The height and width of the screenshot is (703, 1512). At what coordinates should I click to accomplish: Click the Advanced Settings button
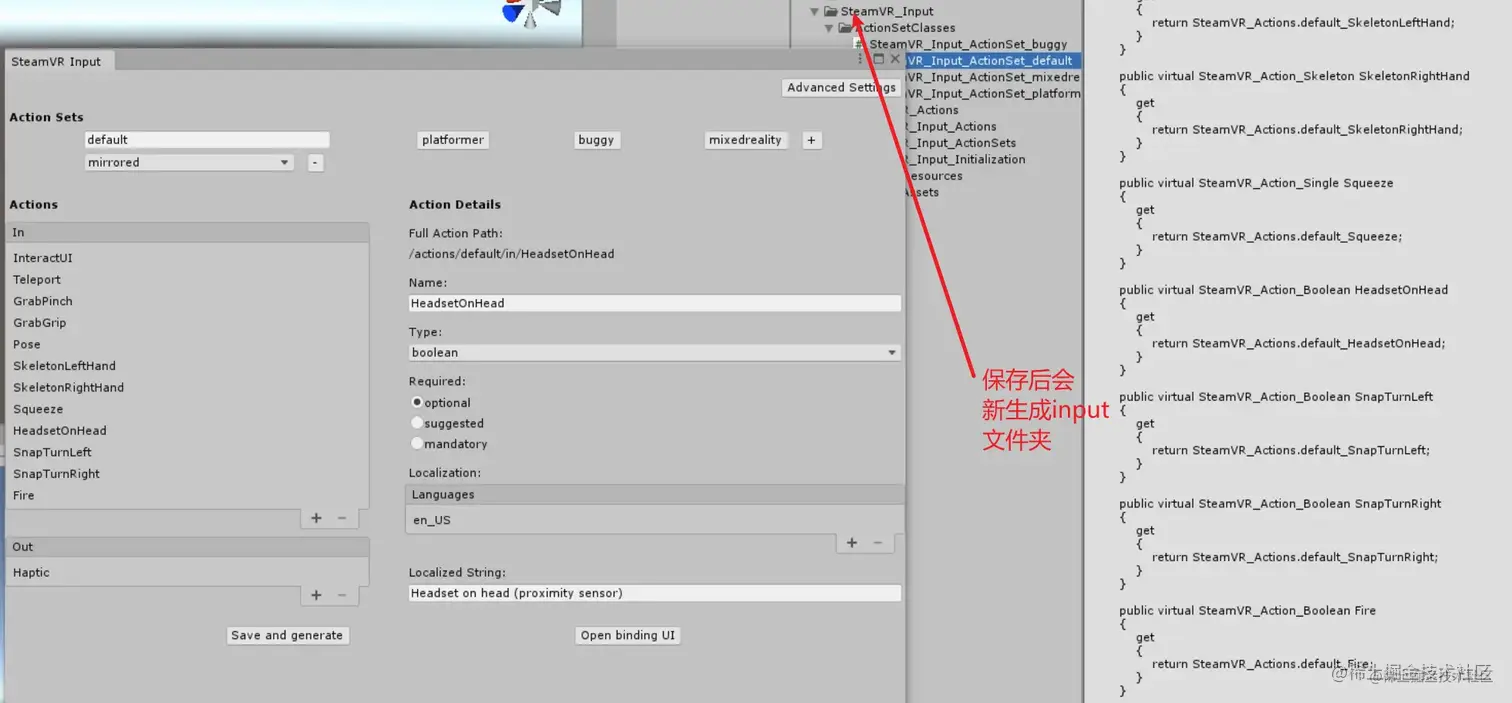point(841,88)
